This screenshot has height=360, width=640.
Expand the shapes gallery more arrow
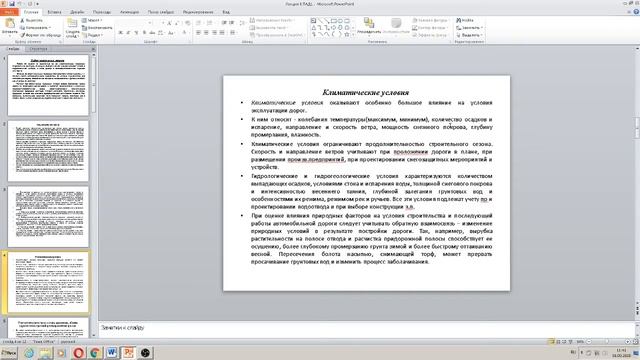353,35
